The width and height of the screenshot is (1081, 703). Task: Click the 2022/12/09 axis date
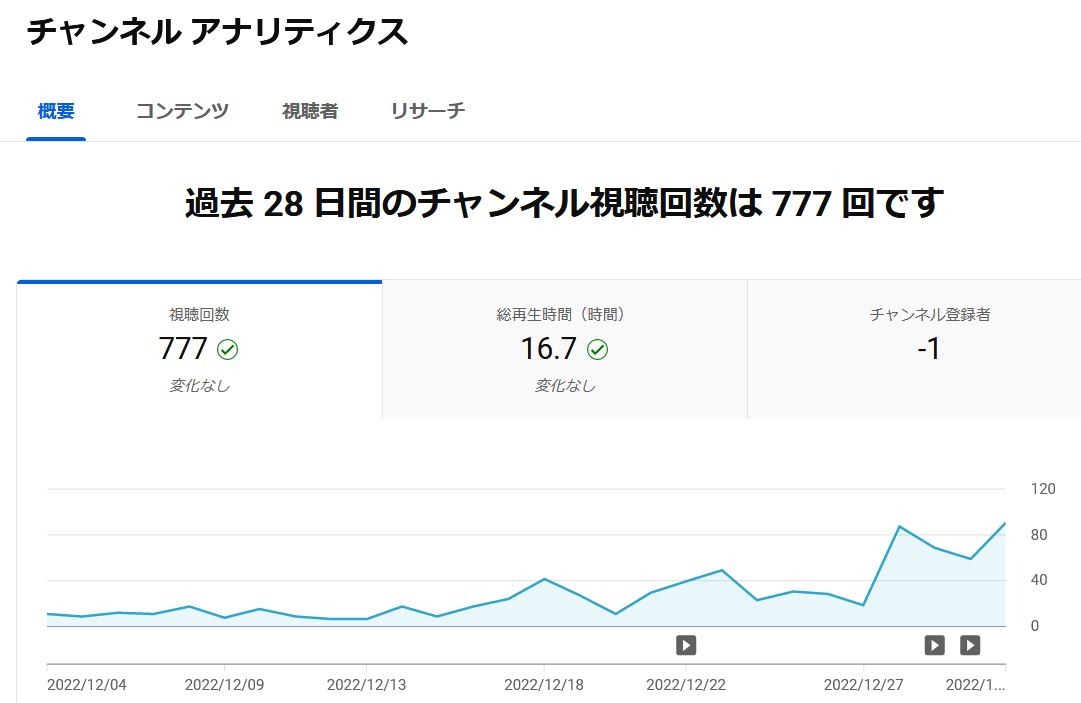tap(224, 685)
